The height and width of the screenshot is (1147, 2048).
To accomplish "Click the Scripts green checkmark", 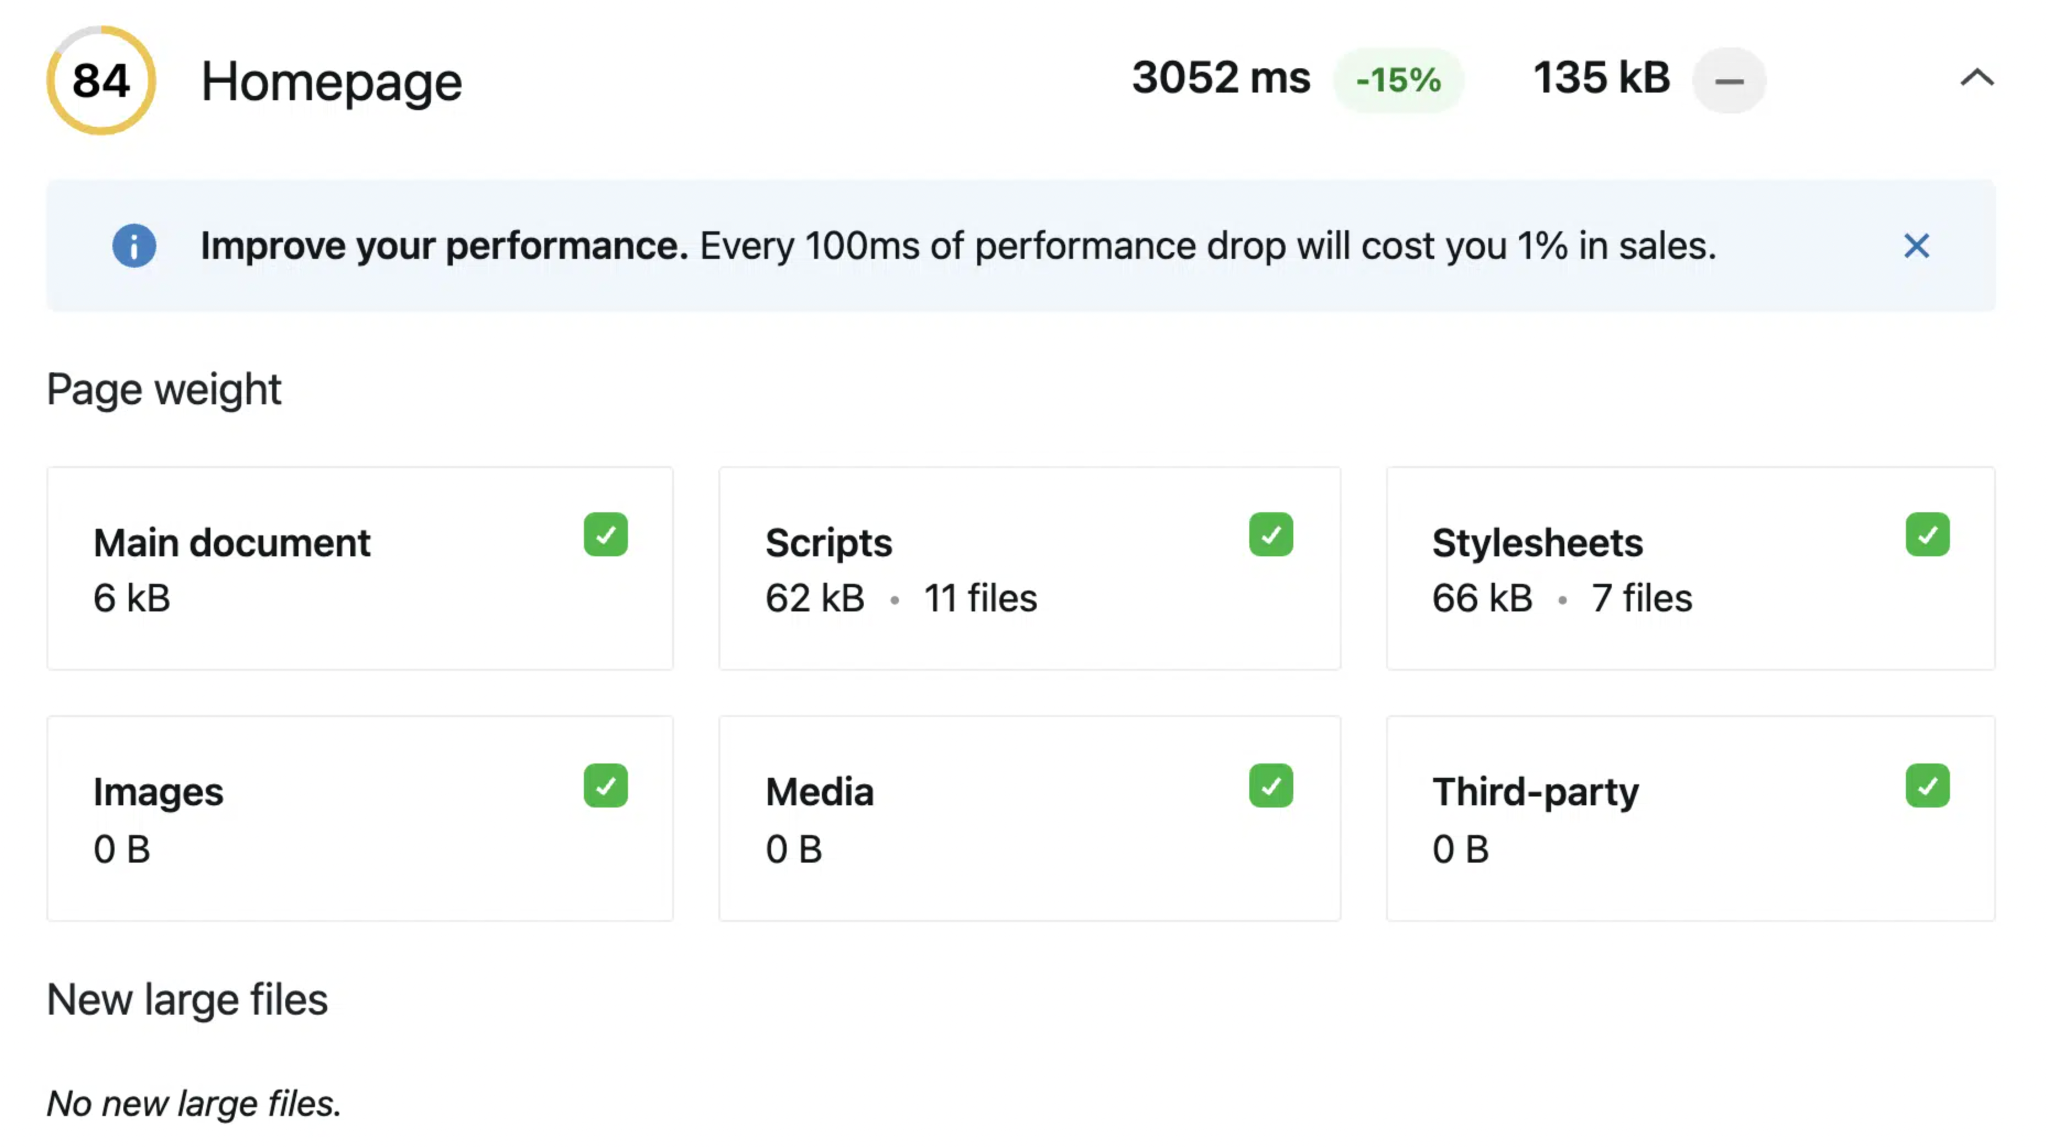I will [x=1271, y=535].
